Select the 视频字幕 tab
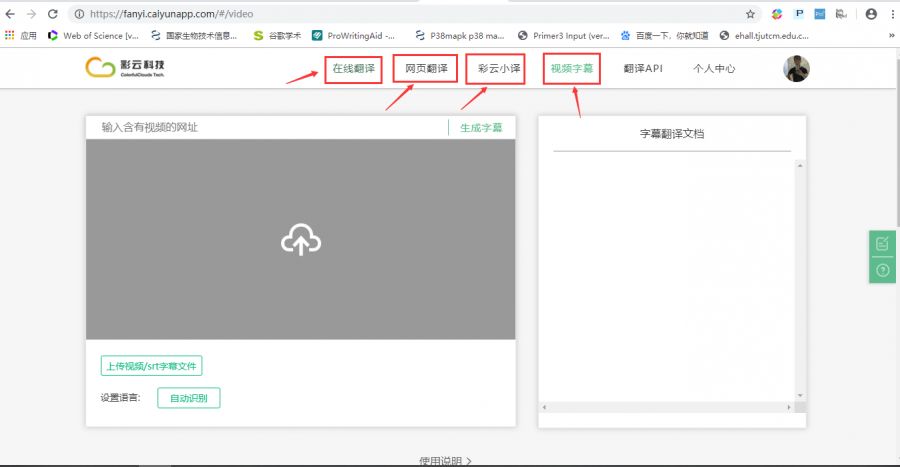Image resolution: width=900 pixels, height=467 pixels. pos(572,69)
